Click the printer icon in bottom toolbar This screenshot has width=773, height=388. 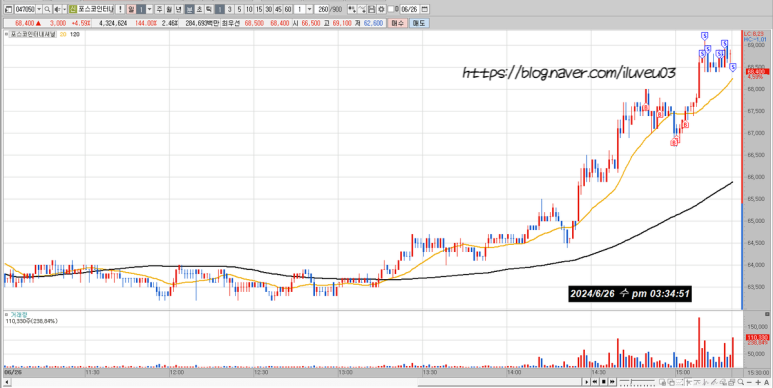pyautogui.click(x=732, y=382)
